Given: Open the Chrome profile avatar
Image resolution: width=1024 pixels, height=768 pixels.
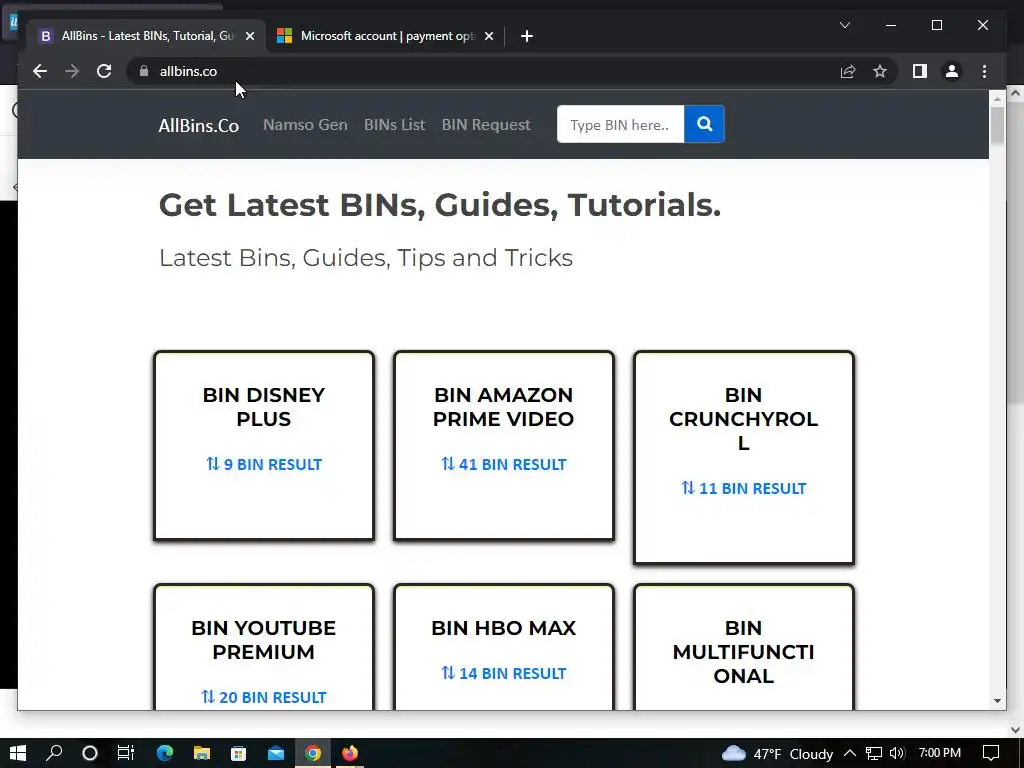Looking at the screenshot, I should [x=952, y=71].
